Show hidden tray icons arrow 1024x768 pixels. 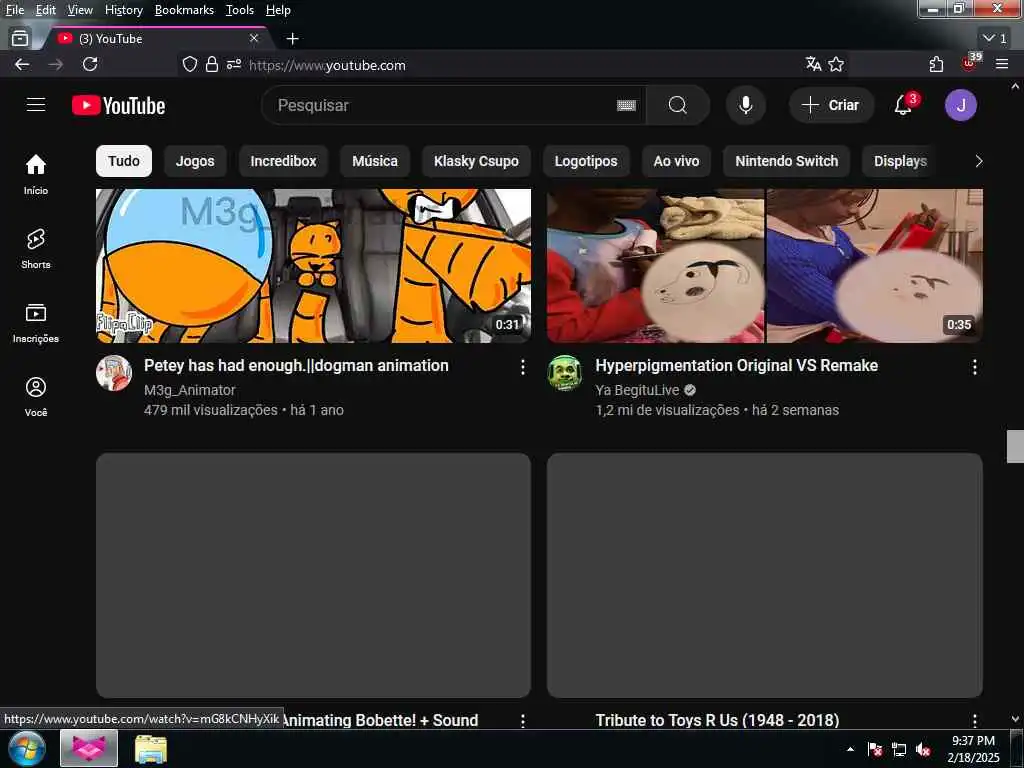pyautogui.click(x=850, y=750)
